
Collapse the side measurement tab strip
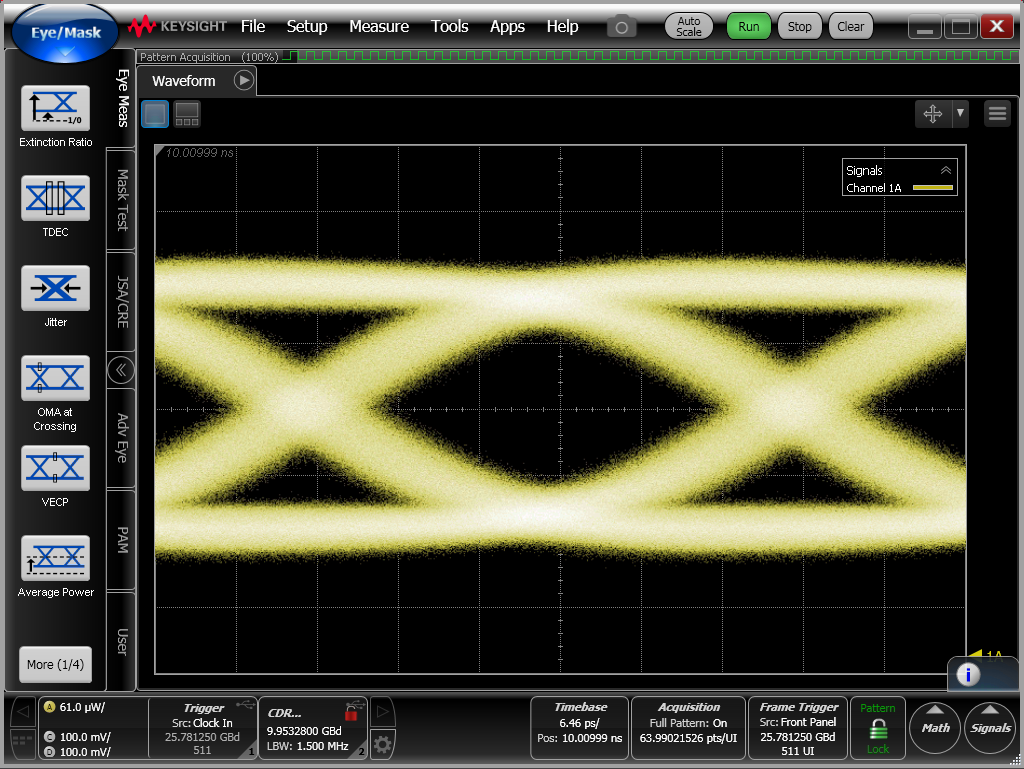coord(120,370)
